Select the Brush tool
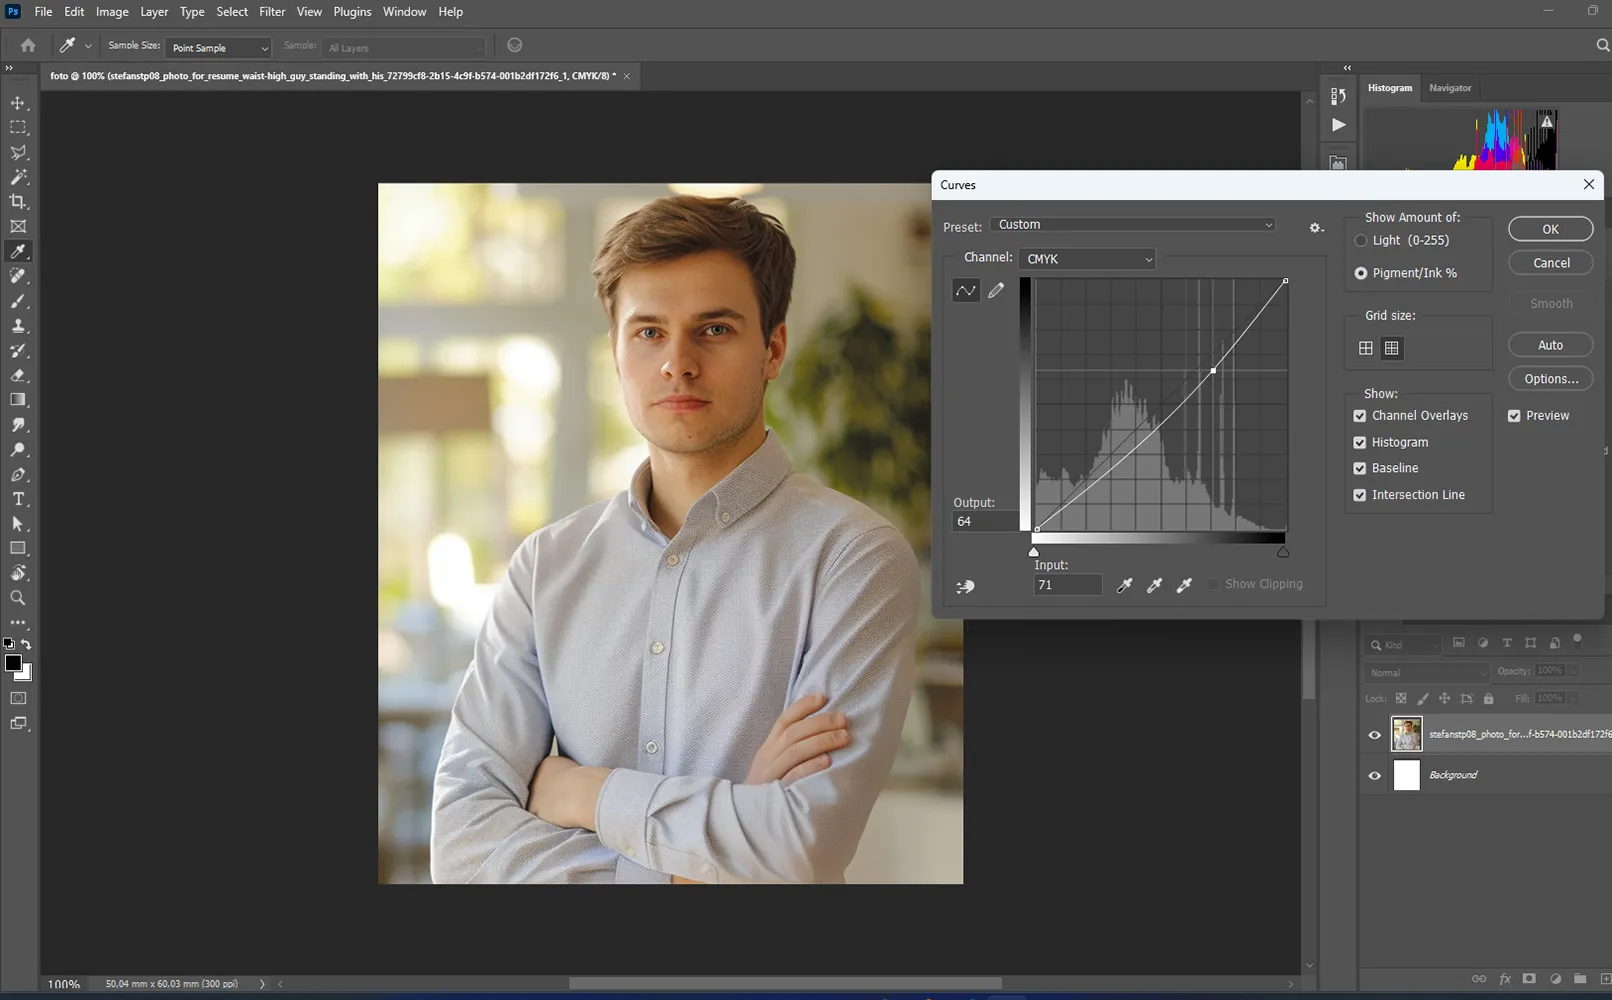This screenshot has height=1000, width=1612. [18, 301]
